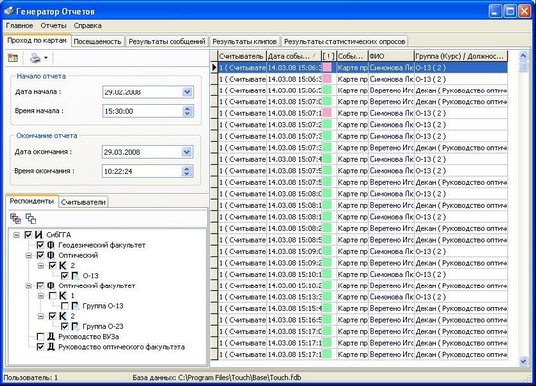The width and height of the screenshot is (536, 386).
Task: Select the Проход по картам tab
Action: click(37, 40)
